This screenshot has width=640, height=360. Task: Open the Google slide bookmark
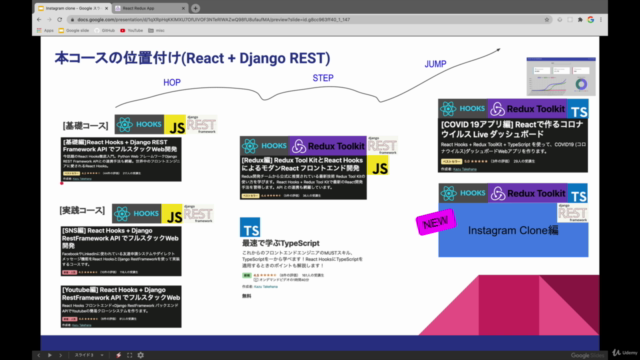point(74,31)
